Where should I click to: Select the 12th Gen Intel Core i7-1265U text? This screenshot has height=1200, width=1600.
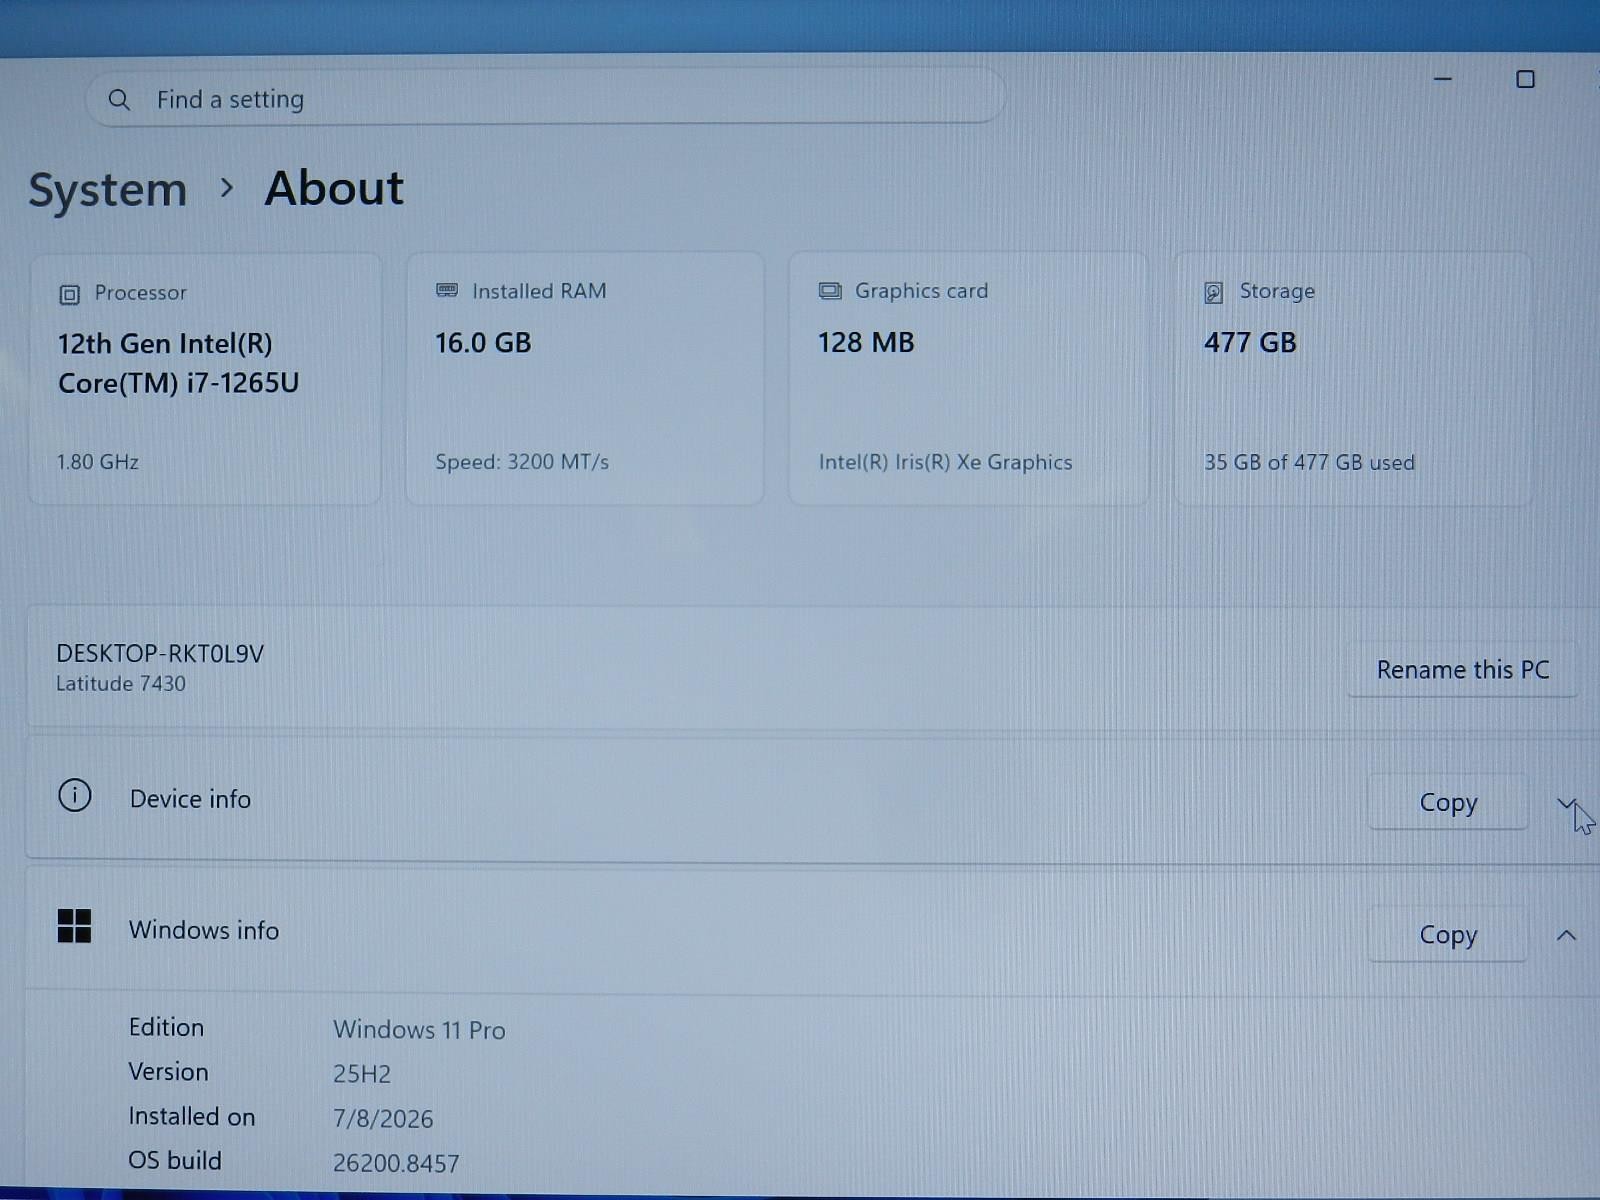[x=178, y=363]
